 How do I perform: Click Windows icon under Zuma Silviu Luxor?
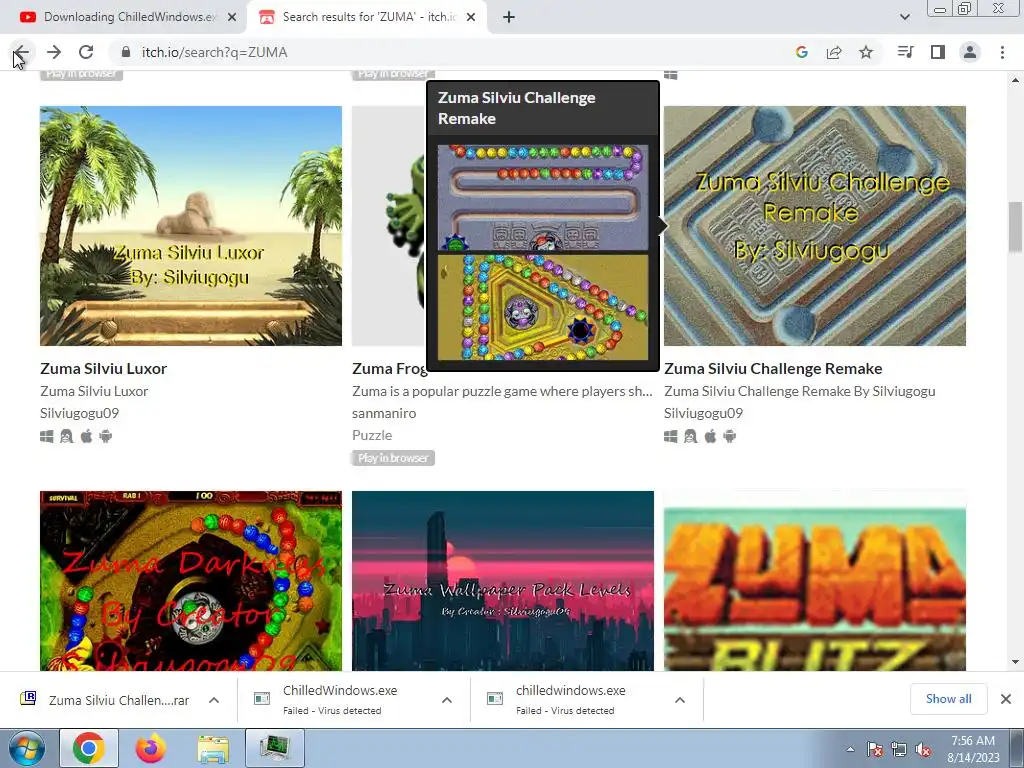tap(46, 436)
